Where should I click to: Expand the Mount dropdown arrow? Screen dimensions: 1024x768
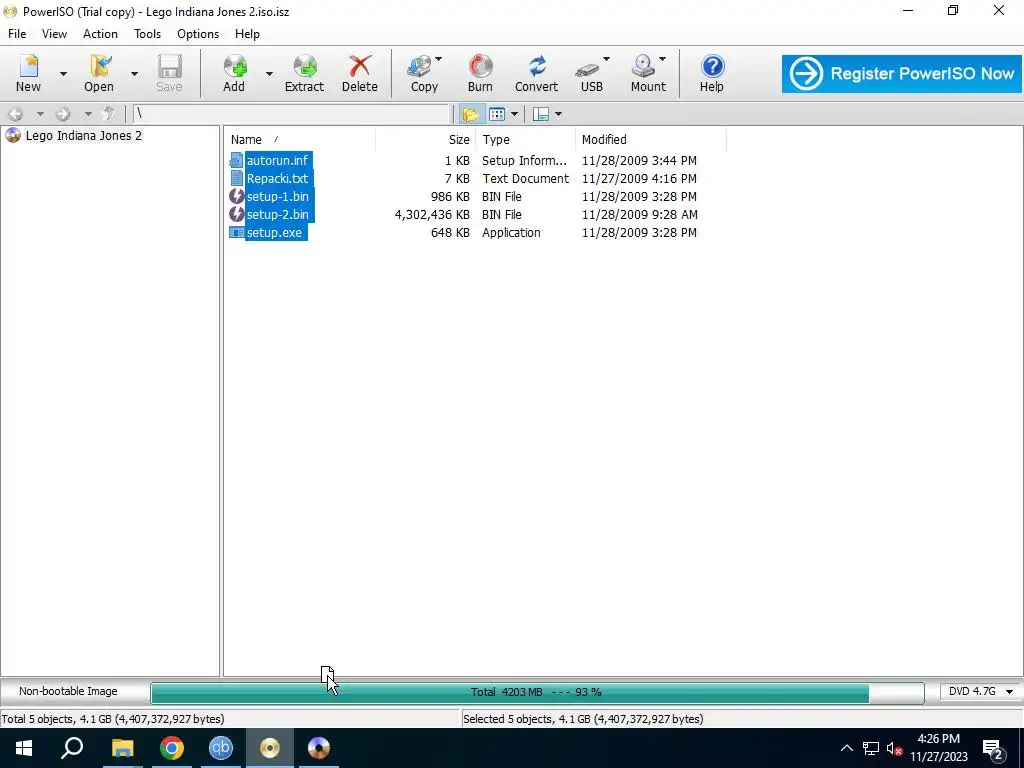point(662,59)
